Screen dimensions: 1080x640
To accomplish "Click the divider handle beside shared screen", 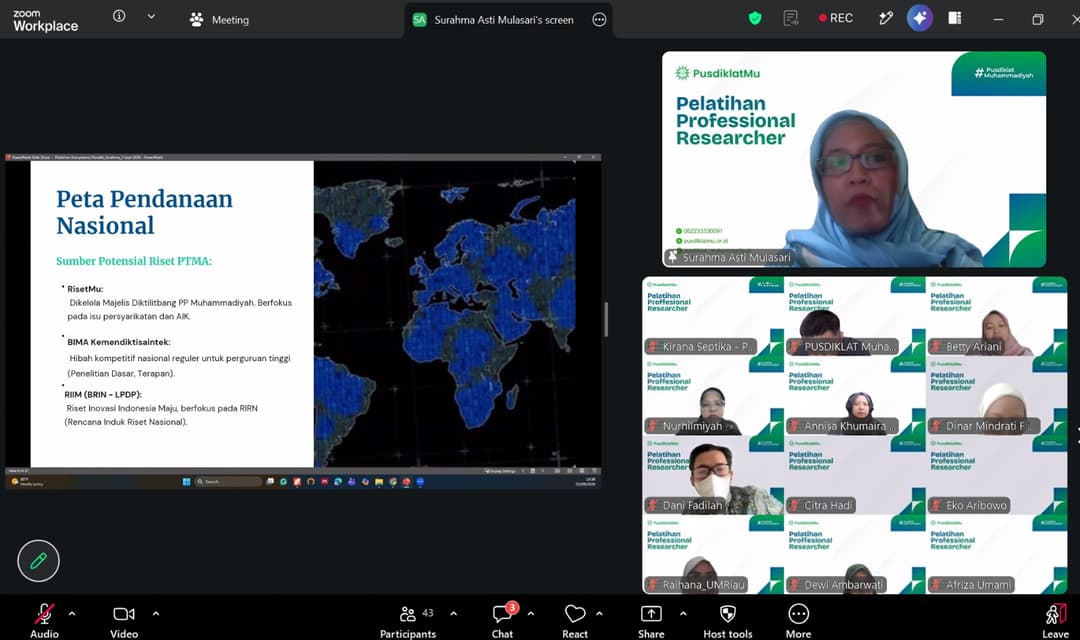I will tap(606, 319).
